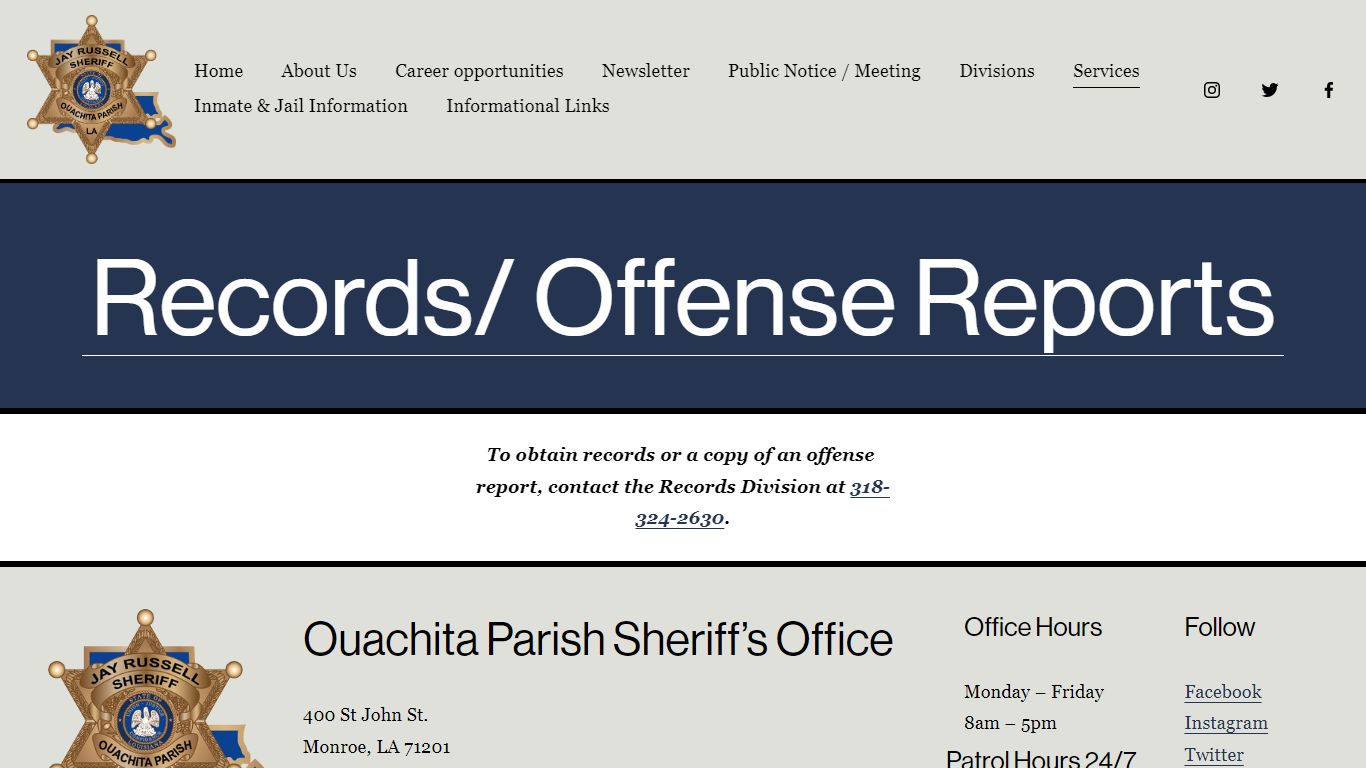
Task: Follow the Instagram footer link
Action: tap(1226, 723)
